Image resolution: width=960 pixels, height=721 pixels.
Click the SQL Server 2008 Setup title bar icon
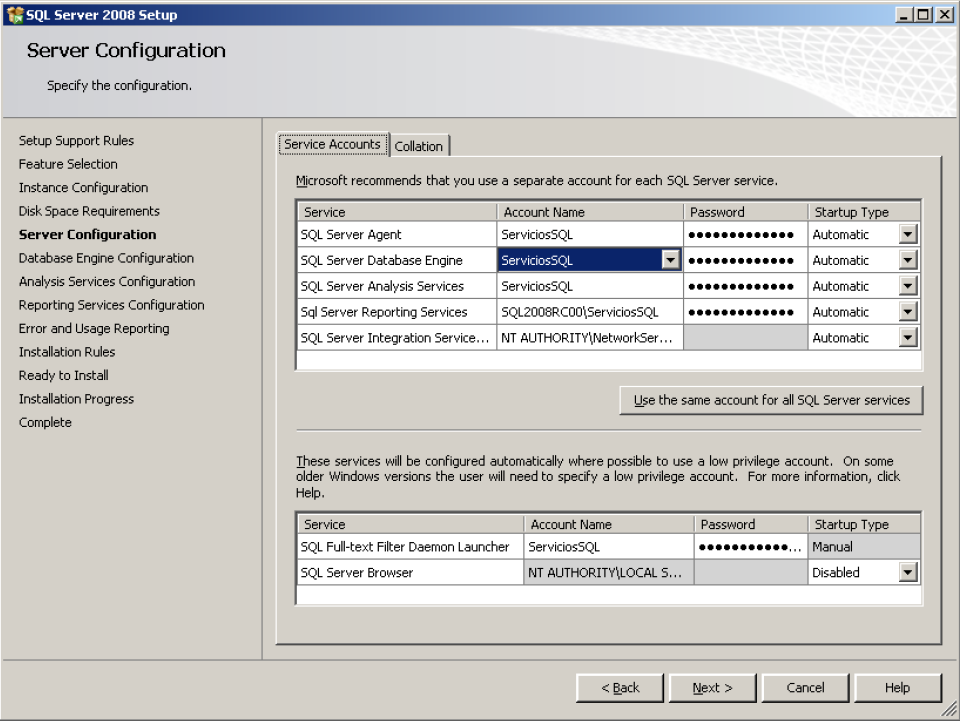coord(16,14)
